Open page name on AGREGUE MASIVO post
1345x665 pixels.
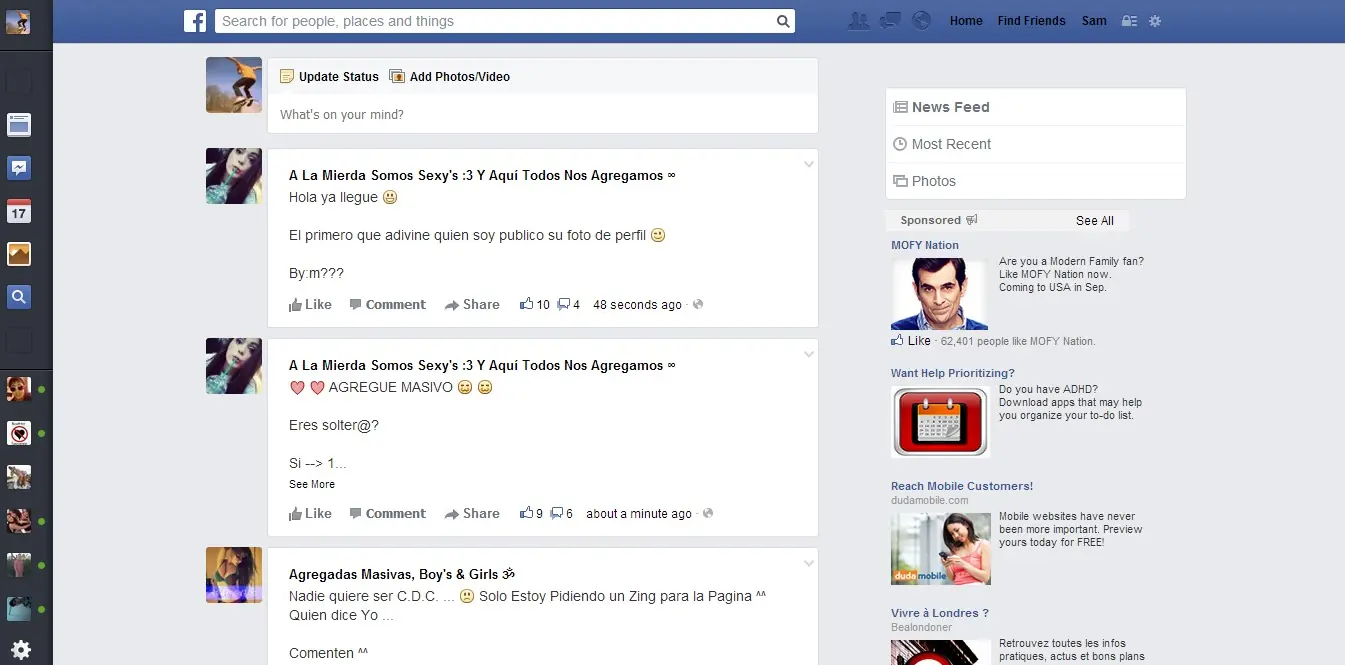[x=482, y=365]
